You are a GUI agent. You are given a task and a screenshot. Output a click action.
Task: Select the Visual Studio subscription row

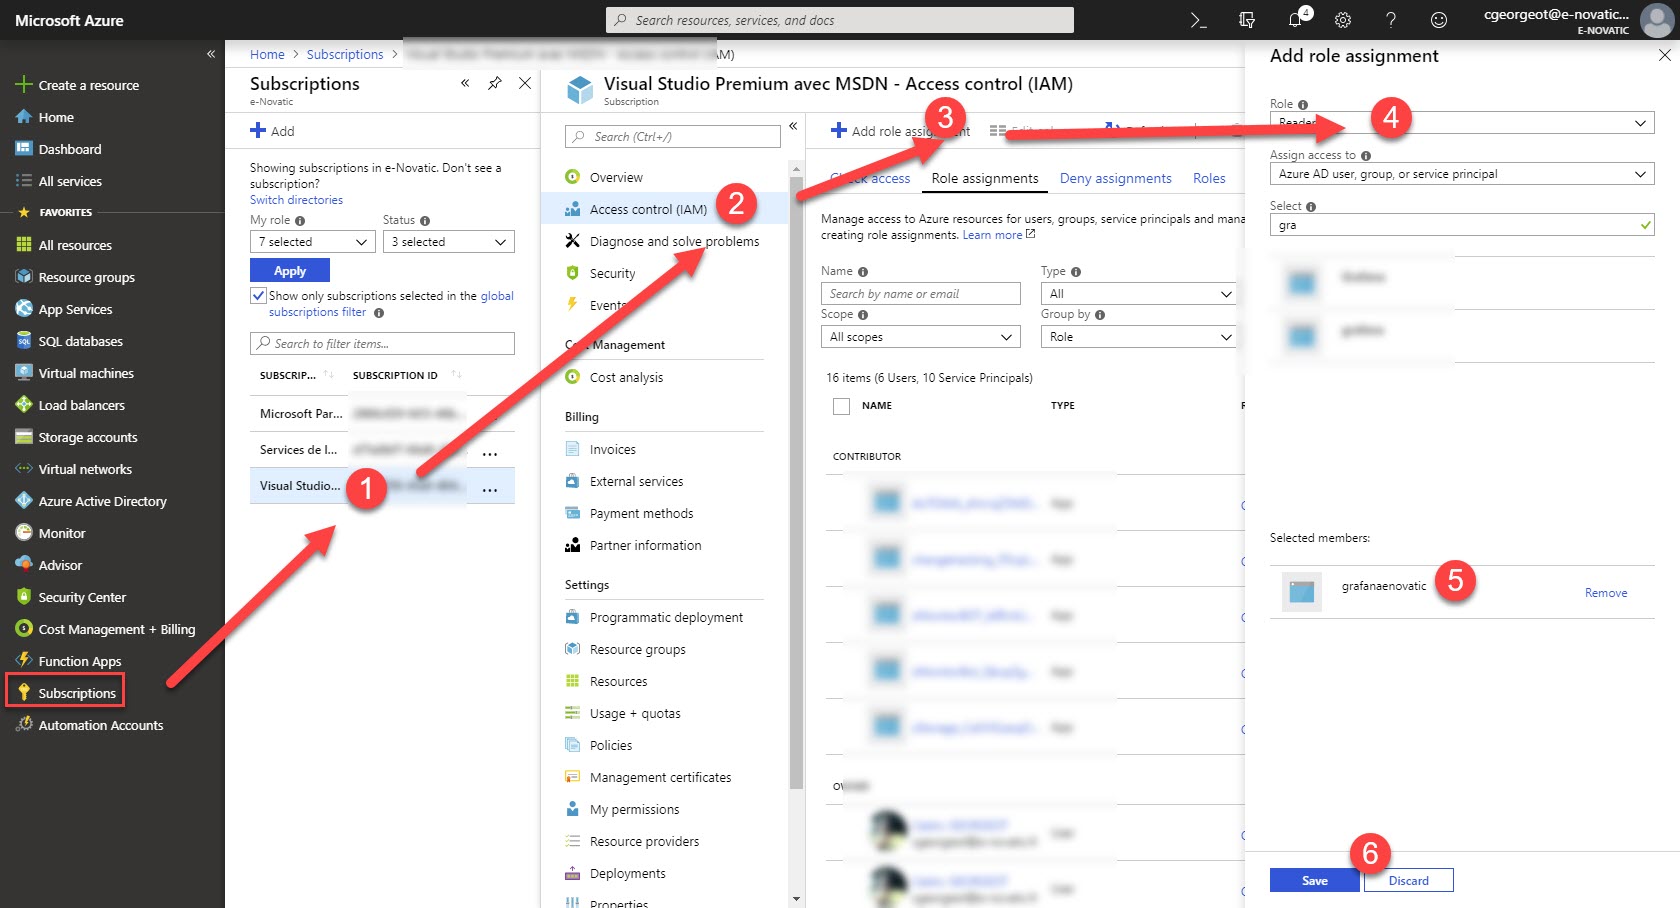(382, 486)
